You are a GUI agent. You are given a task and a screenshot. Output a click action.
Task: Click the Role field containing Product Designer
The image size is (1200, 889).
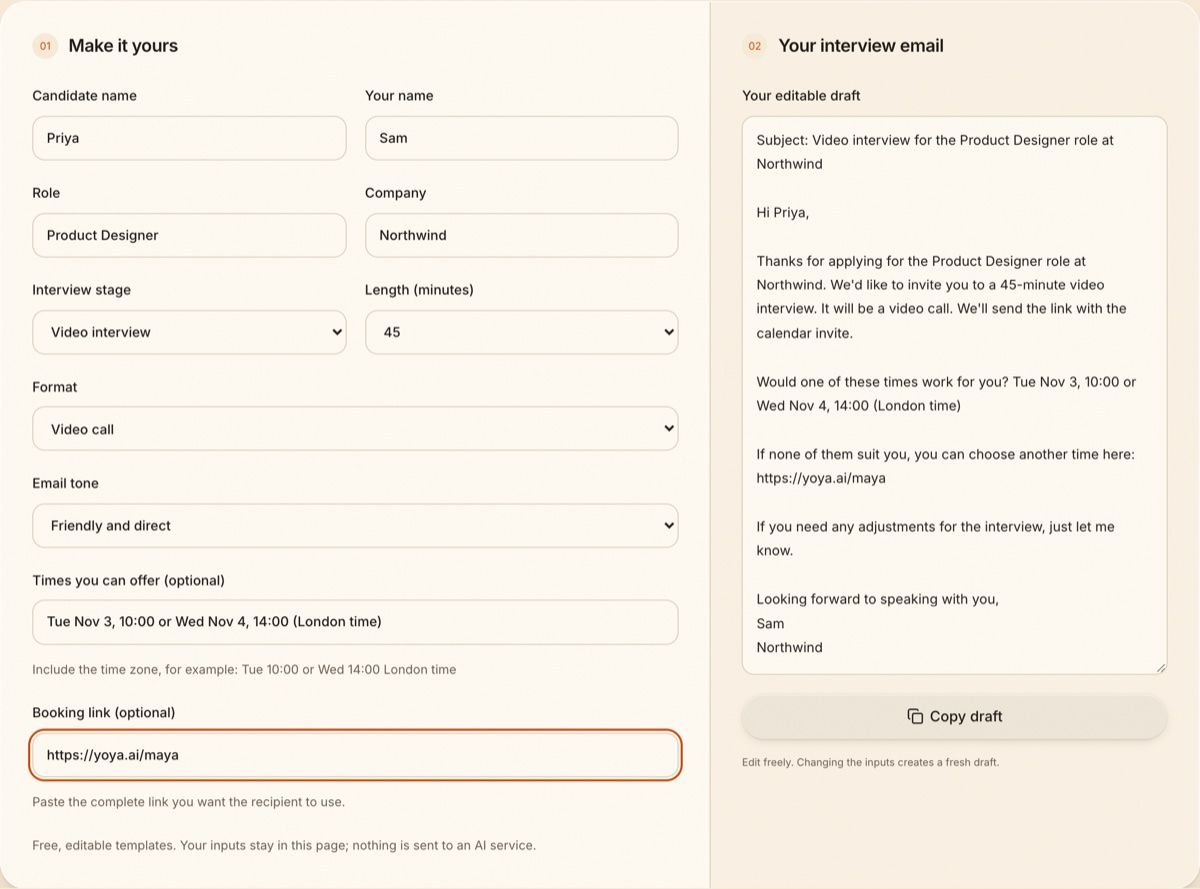point(189,235)
